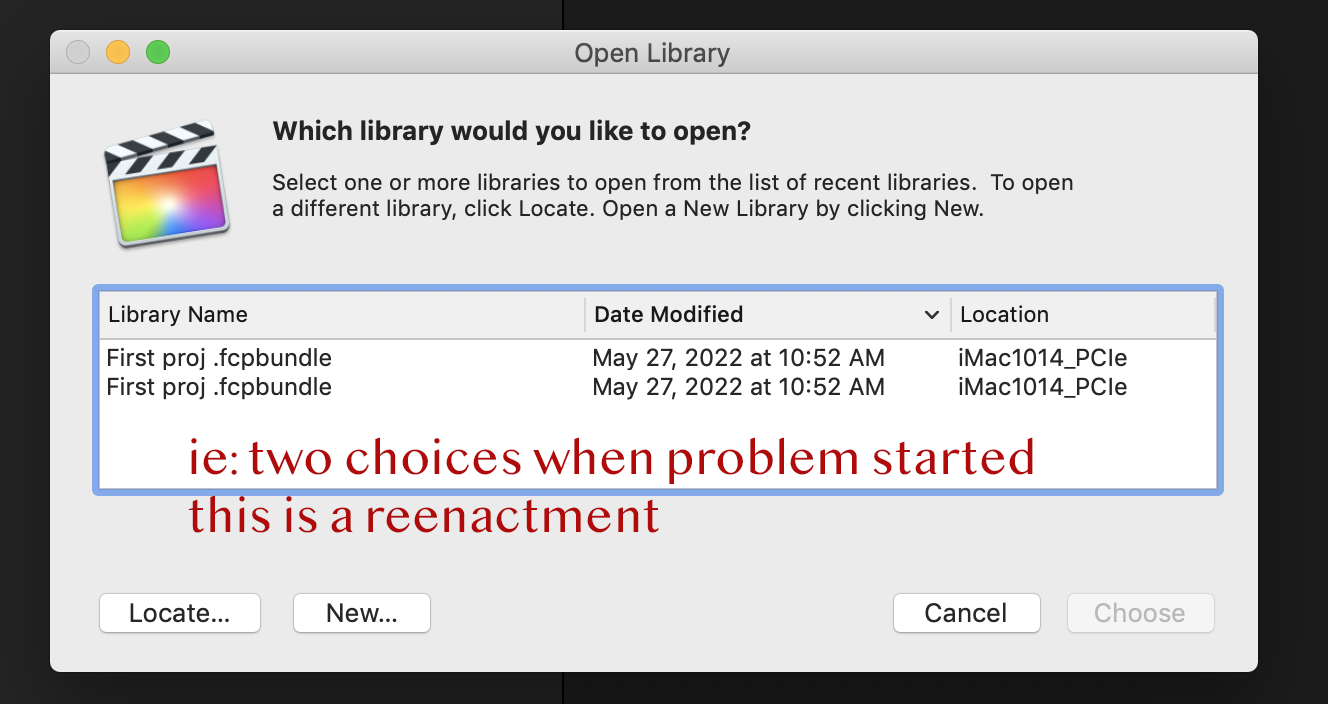Click the Open Library title bar text
The width and height of the screenshot is (1328, 704).
click(652, 53)
